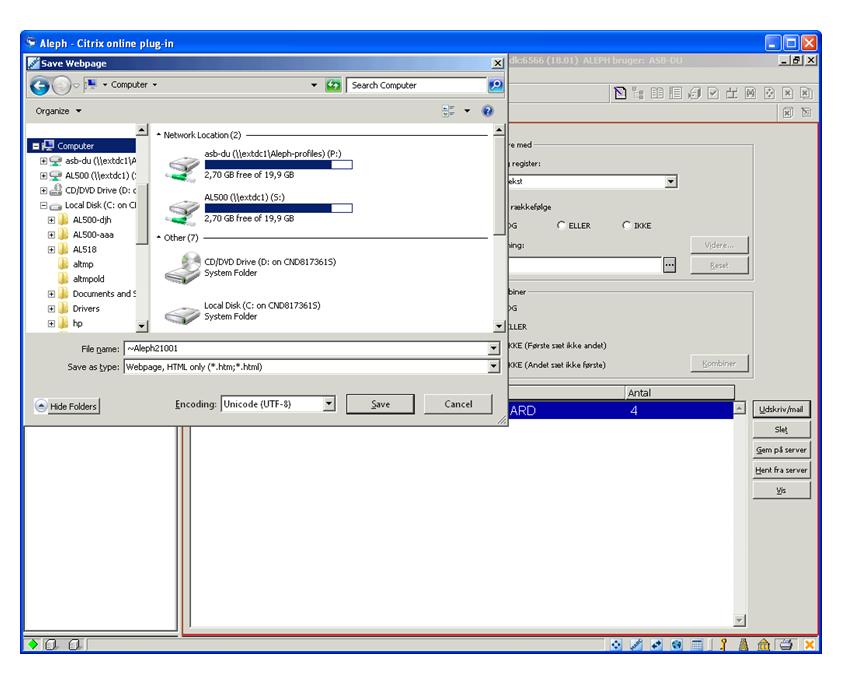
Task: Collapse the Network Location group
Action: click(x=156, y=134)
